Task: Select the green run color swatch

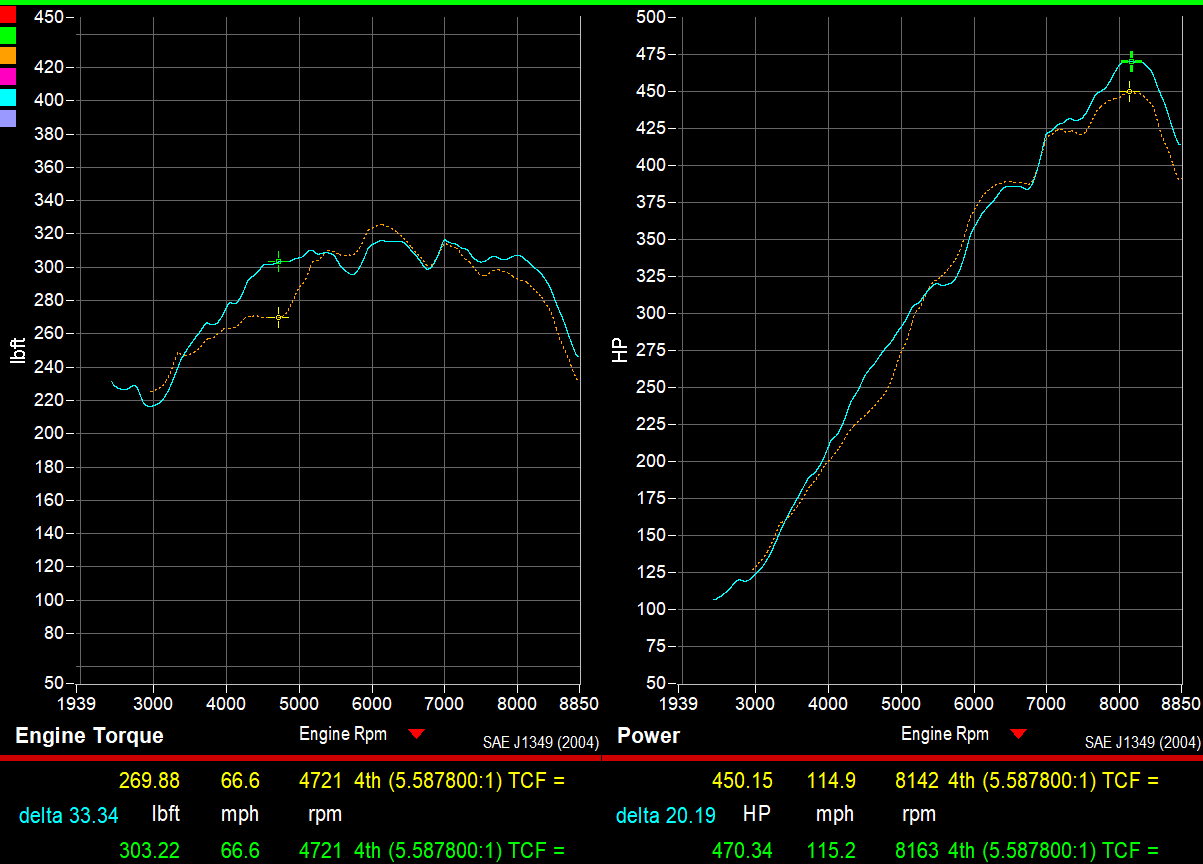Action: point(8,35)
